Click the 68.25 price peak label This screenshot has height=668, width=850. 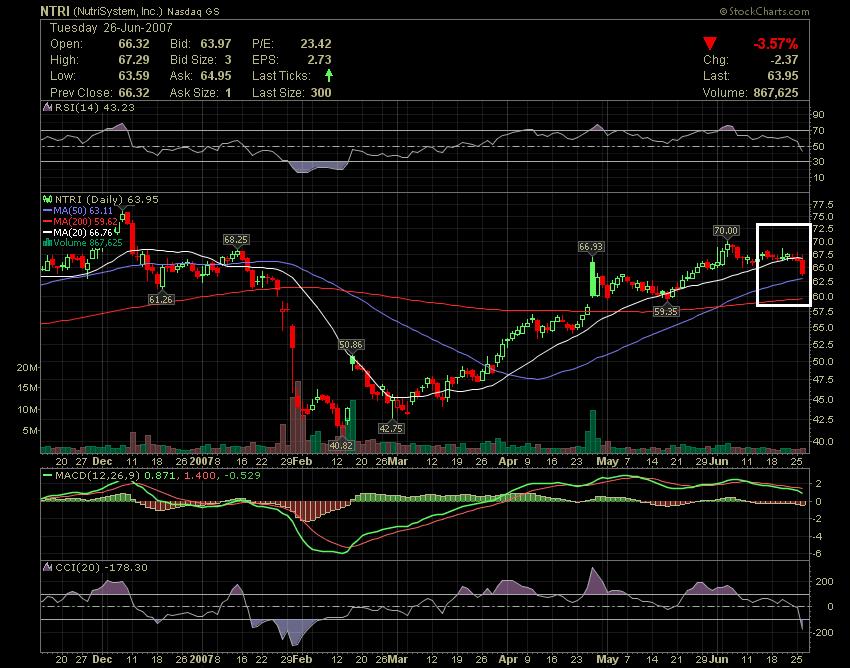coord(235,239)
